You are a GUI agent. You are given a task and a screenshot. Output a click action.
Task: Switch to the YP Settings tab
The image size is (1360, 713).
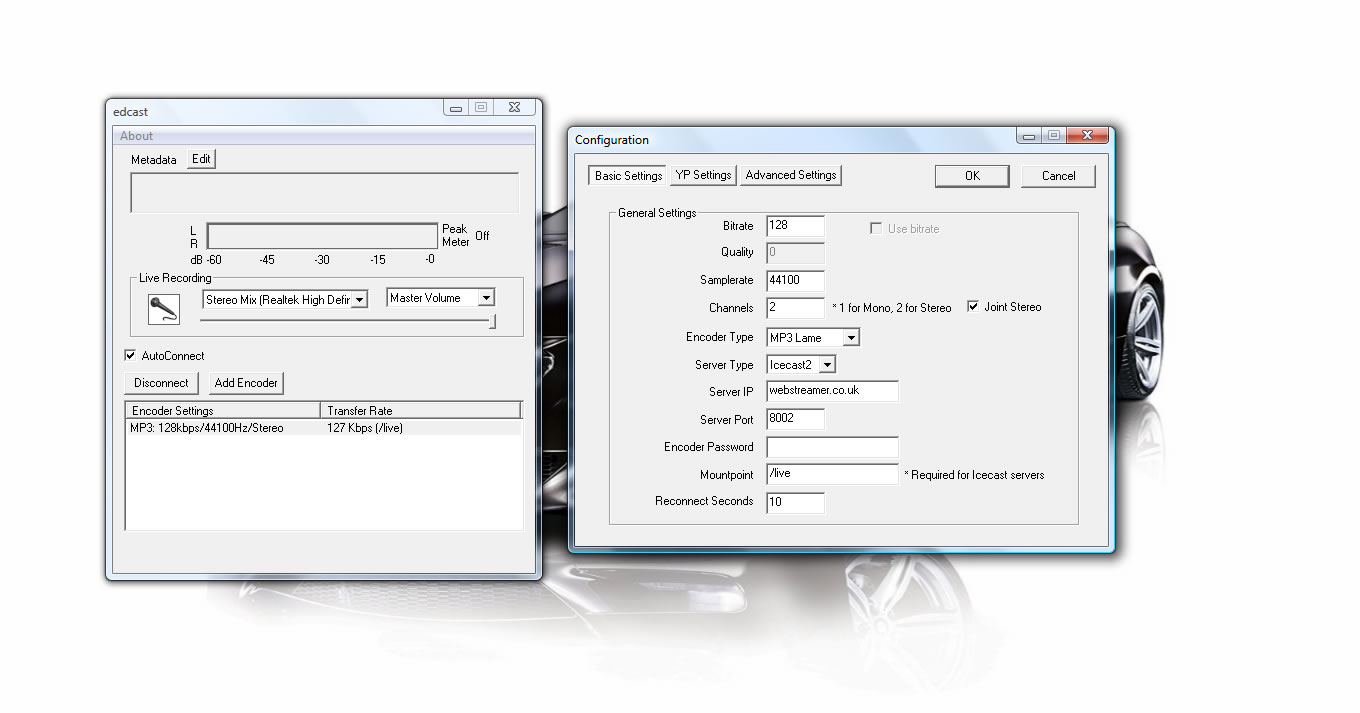point(703,175)
